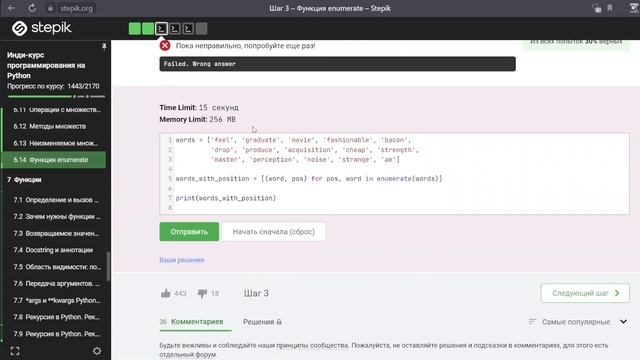Viewport: 640px width, 360px height.
Task: Open the last gray step square
Action: tap(201, 29)
